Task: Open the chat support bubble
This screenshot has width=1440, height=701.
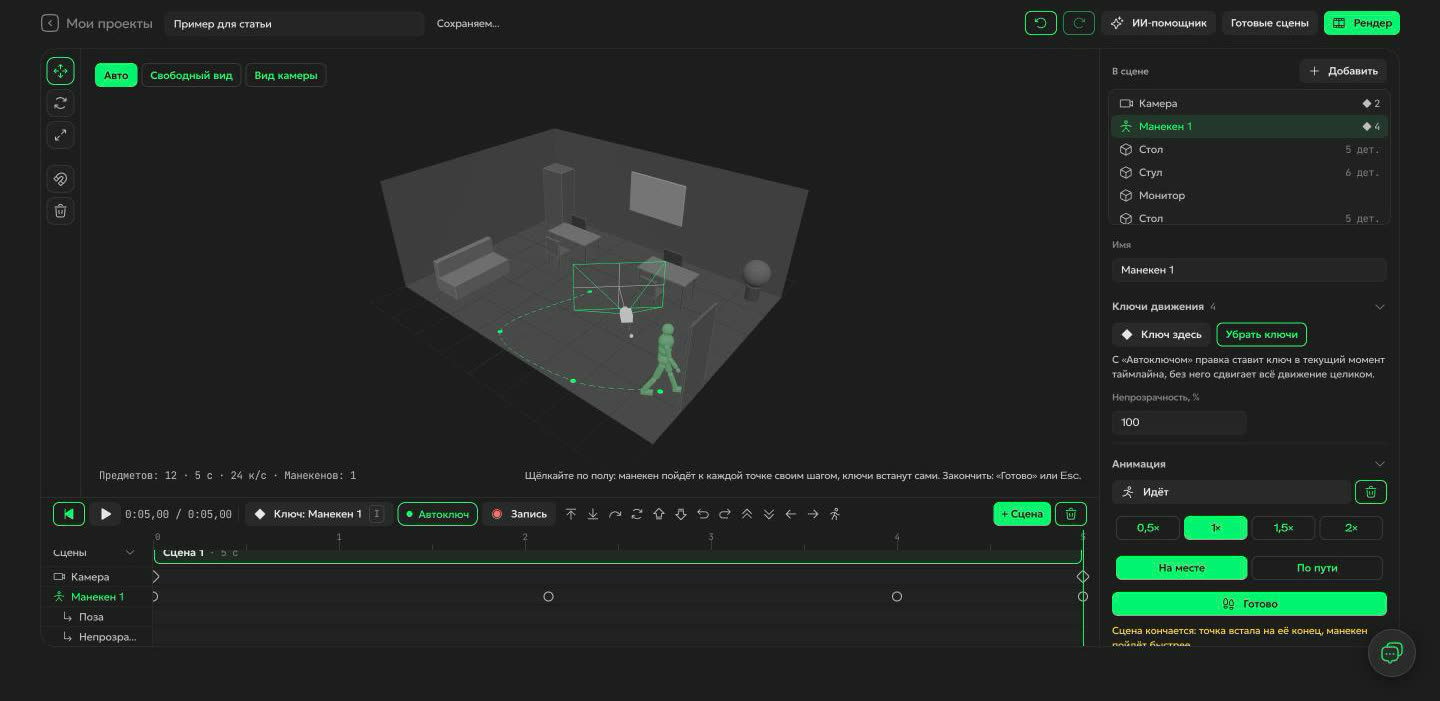Action: click(x=1391, y=654)
